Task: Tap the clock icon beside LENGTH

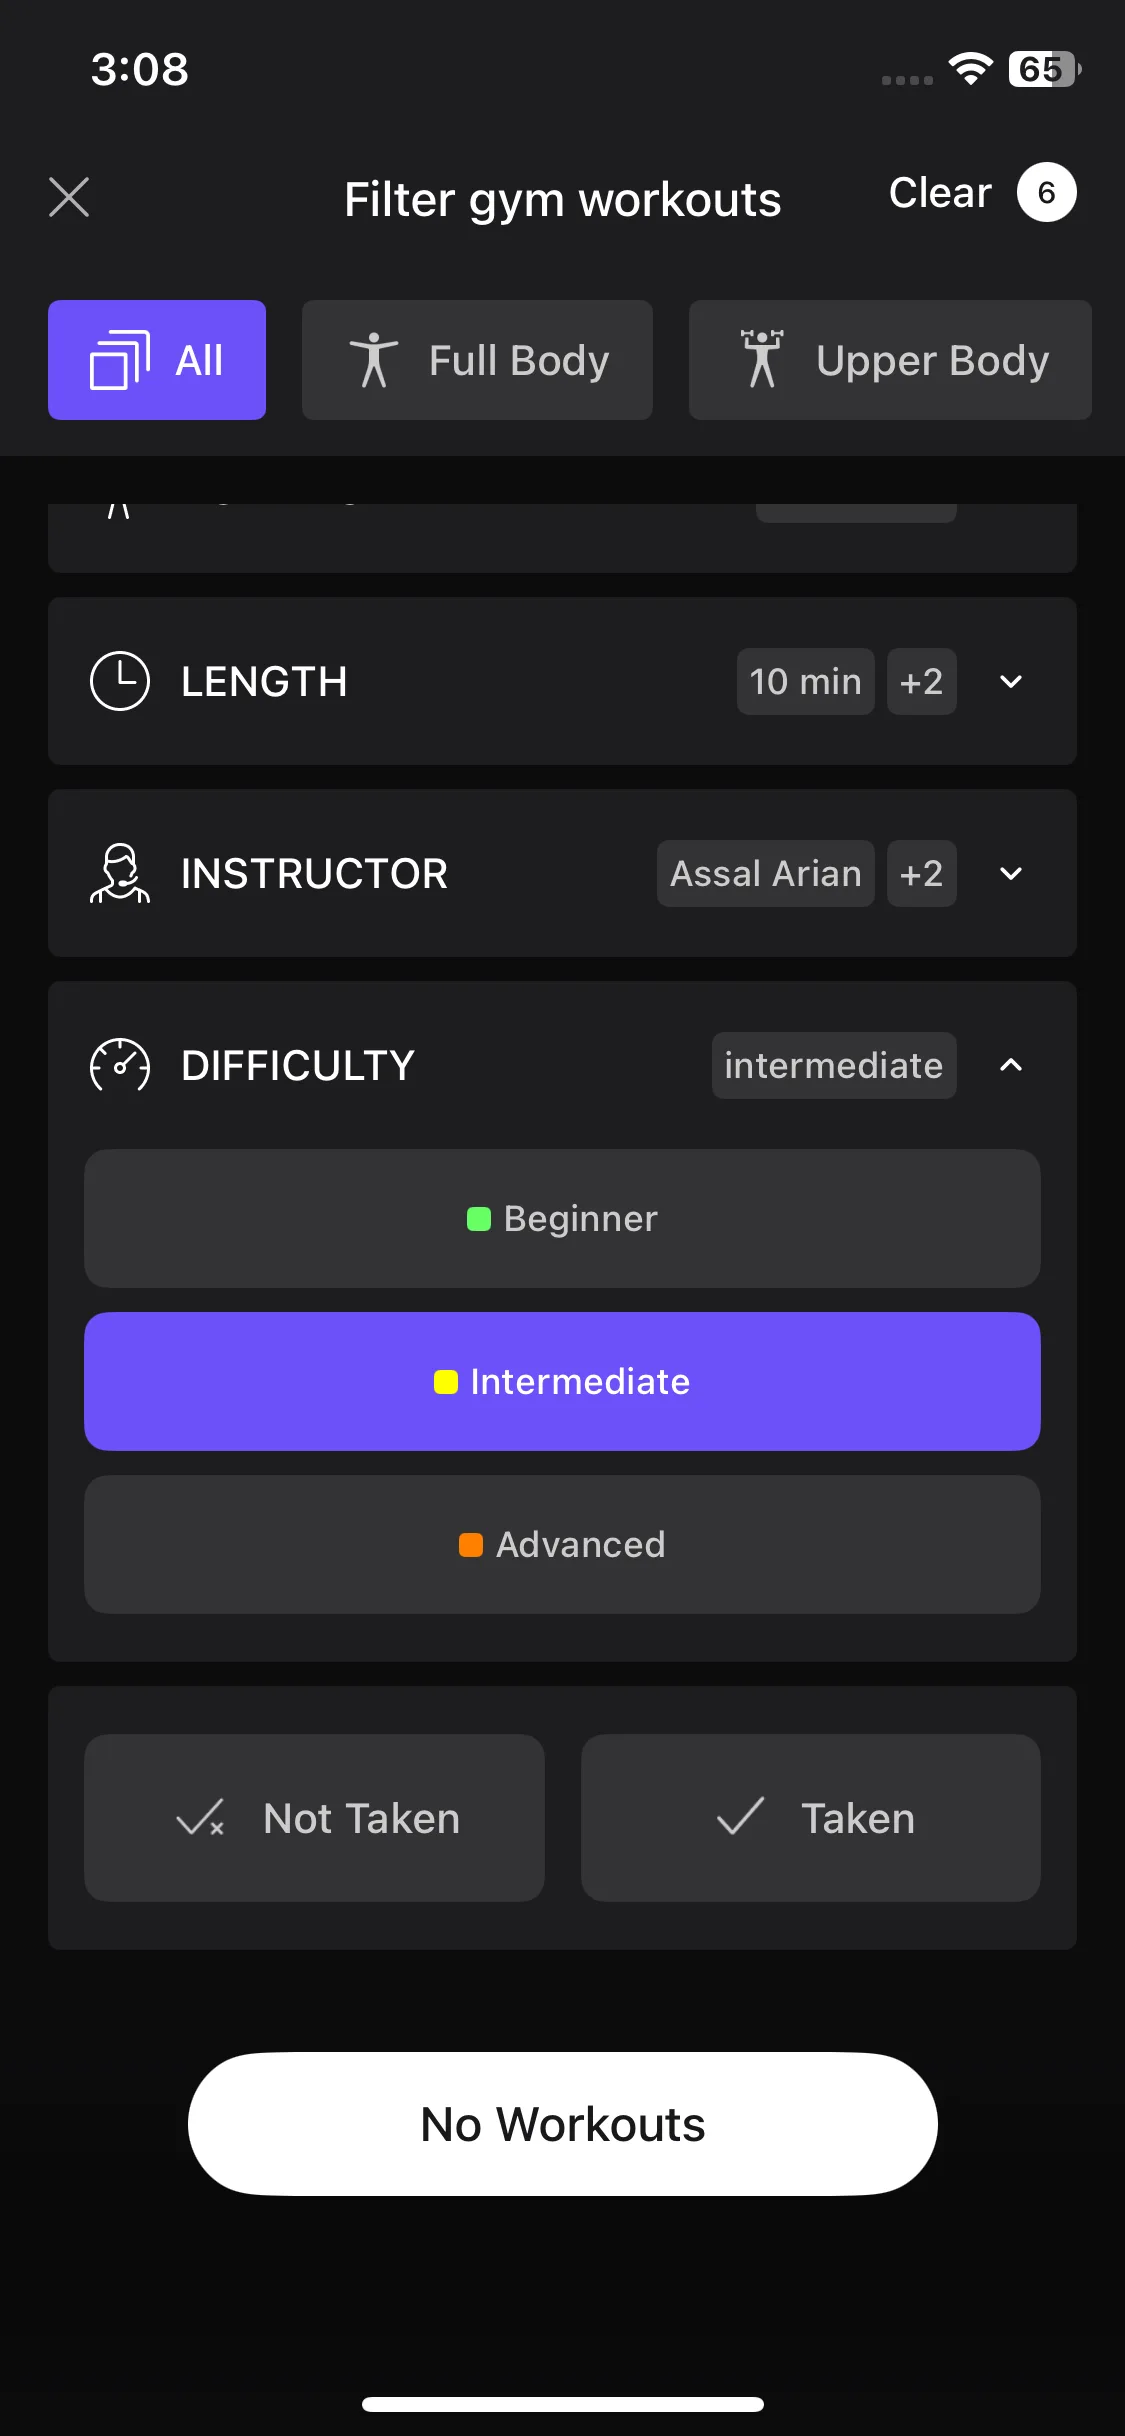Action: coord(120,681)
